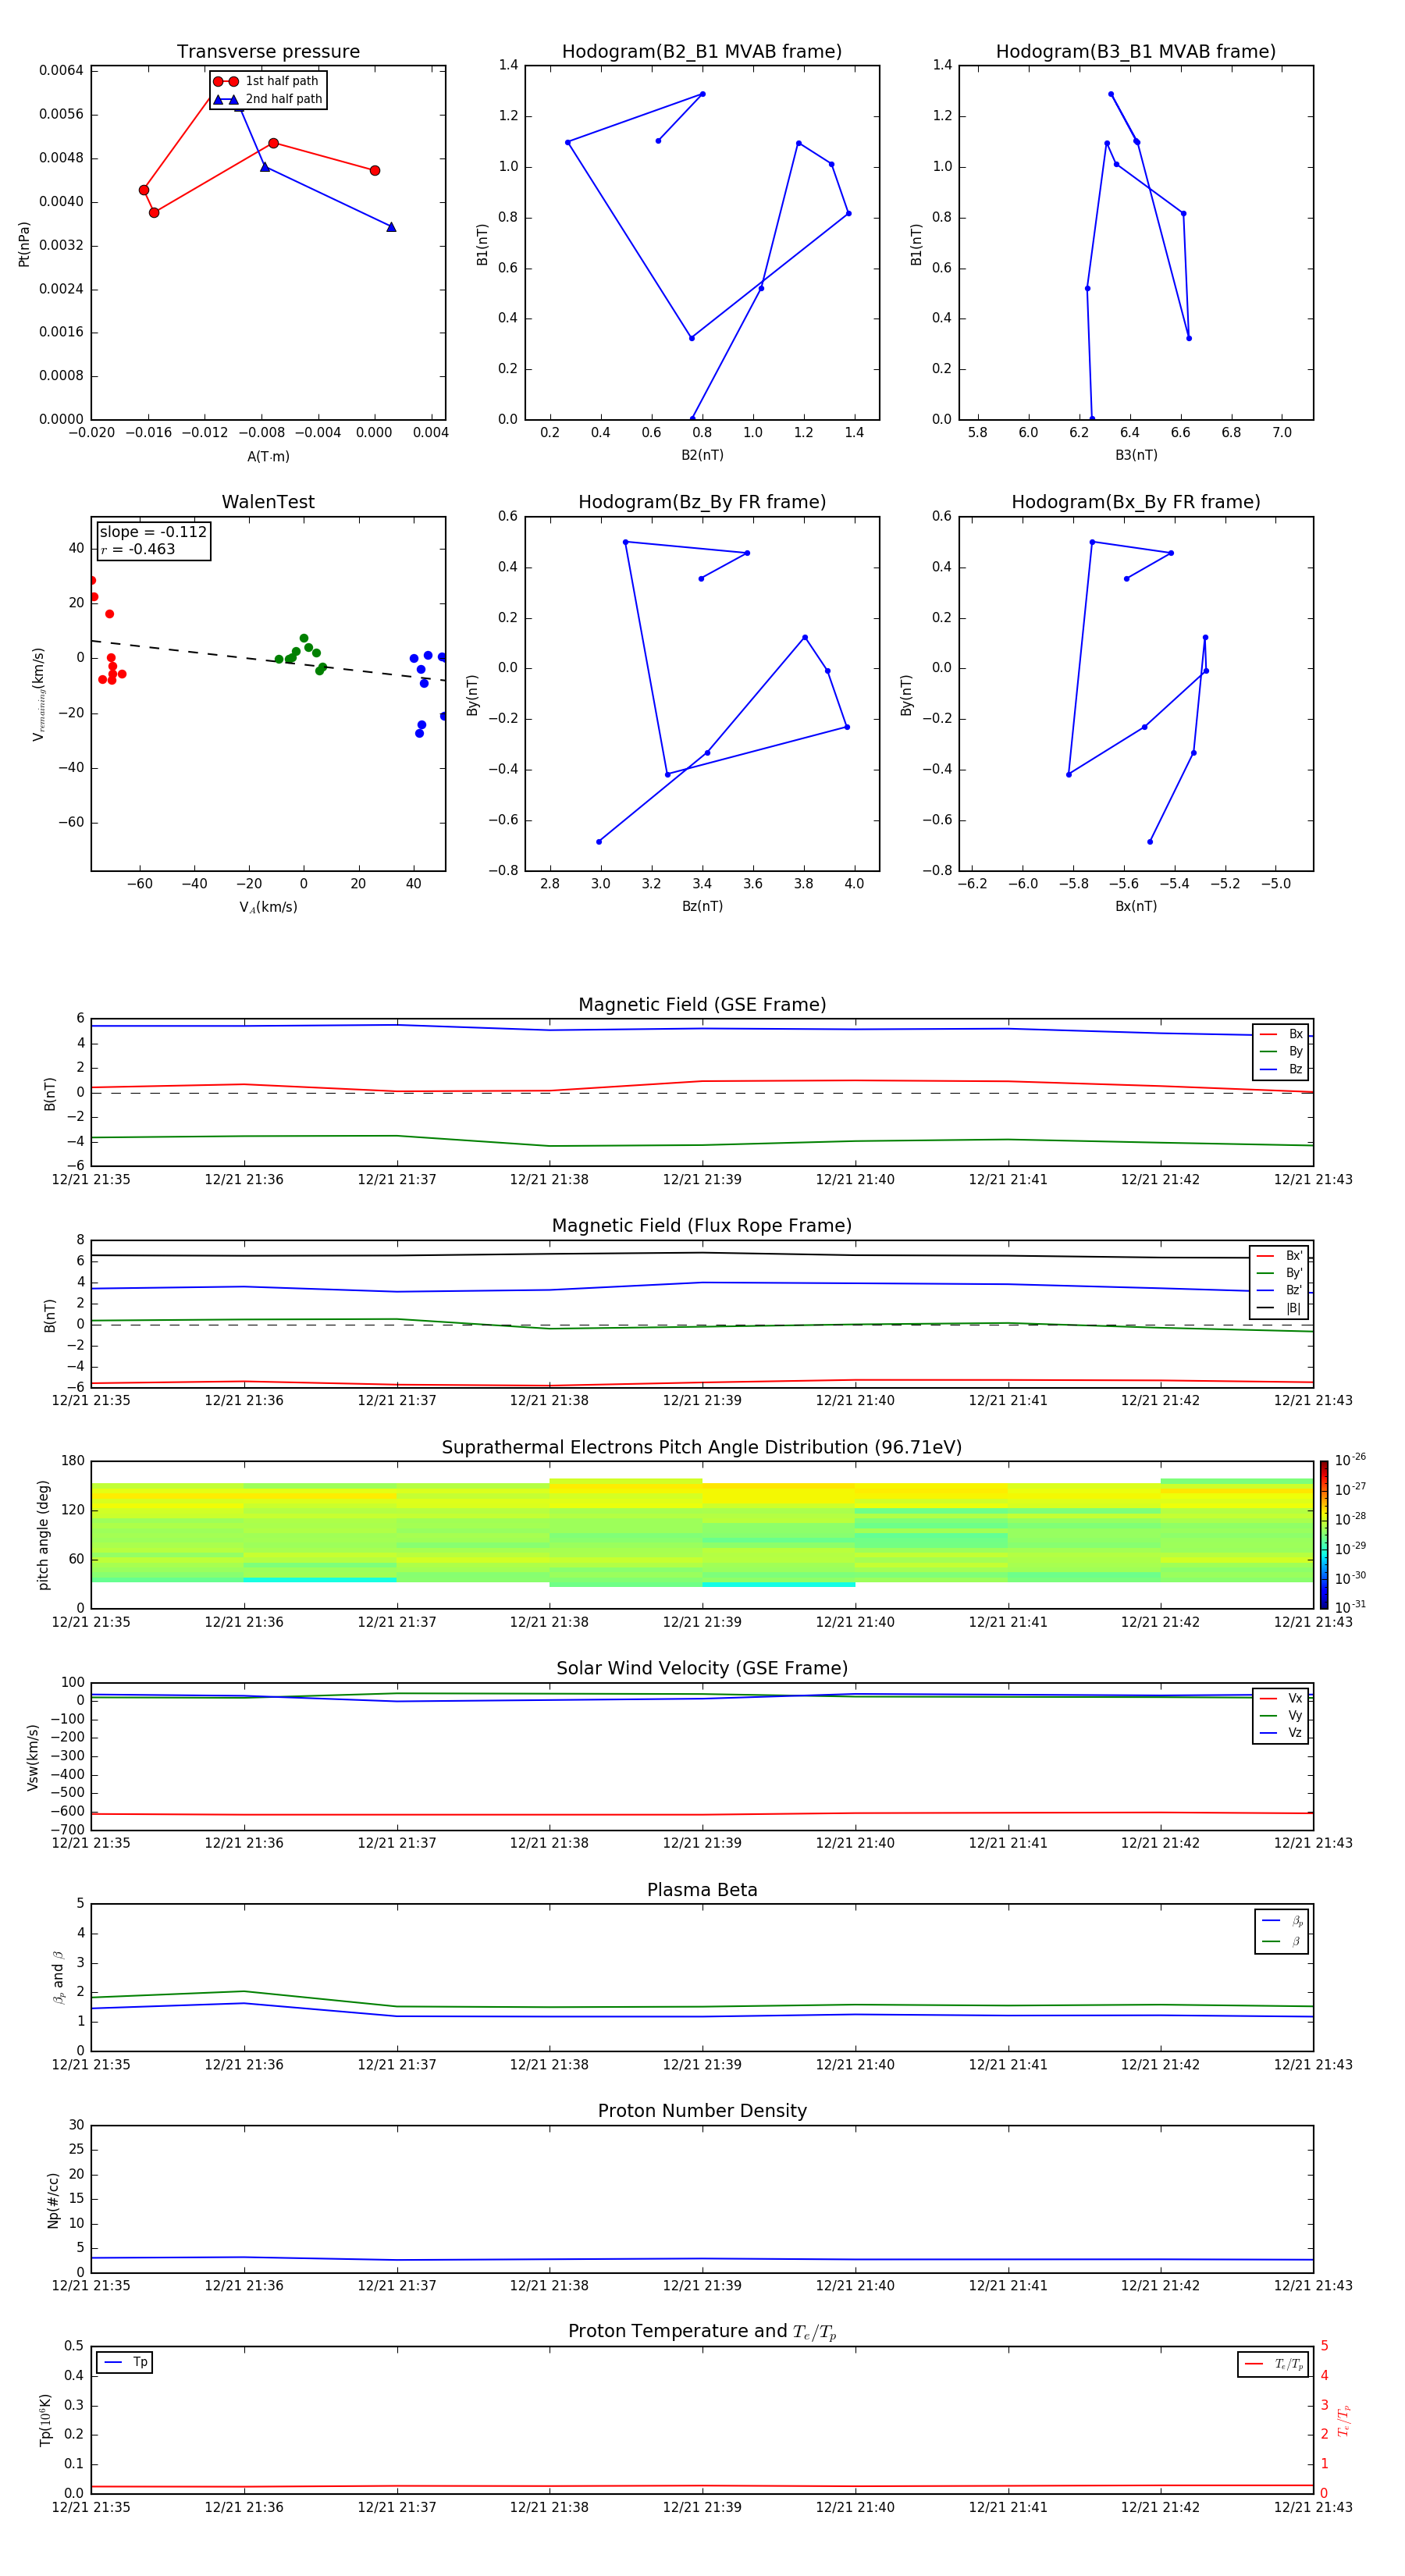Click the Bz legend entry in GSE Frame plot
Image resolution: width=1405 pixels, height=2576 pixels.
(1281, 1069)
